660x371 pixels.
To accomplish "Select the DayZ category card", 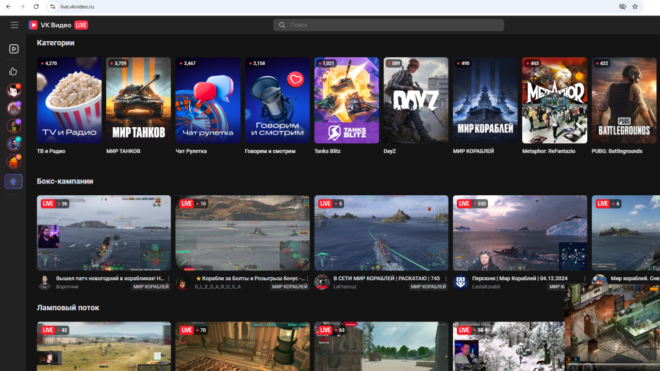I will click(416, 105).
